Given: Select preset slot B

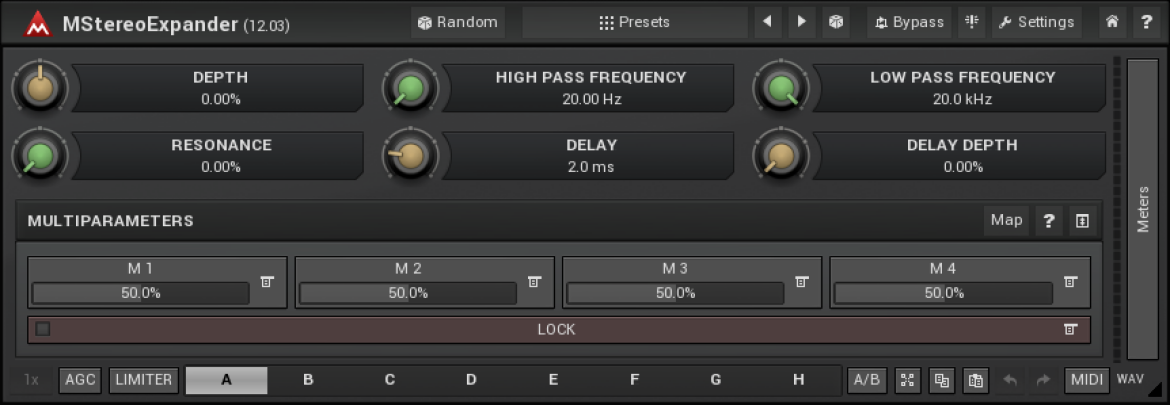Looking at the screenshot, I should point(308,380).
